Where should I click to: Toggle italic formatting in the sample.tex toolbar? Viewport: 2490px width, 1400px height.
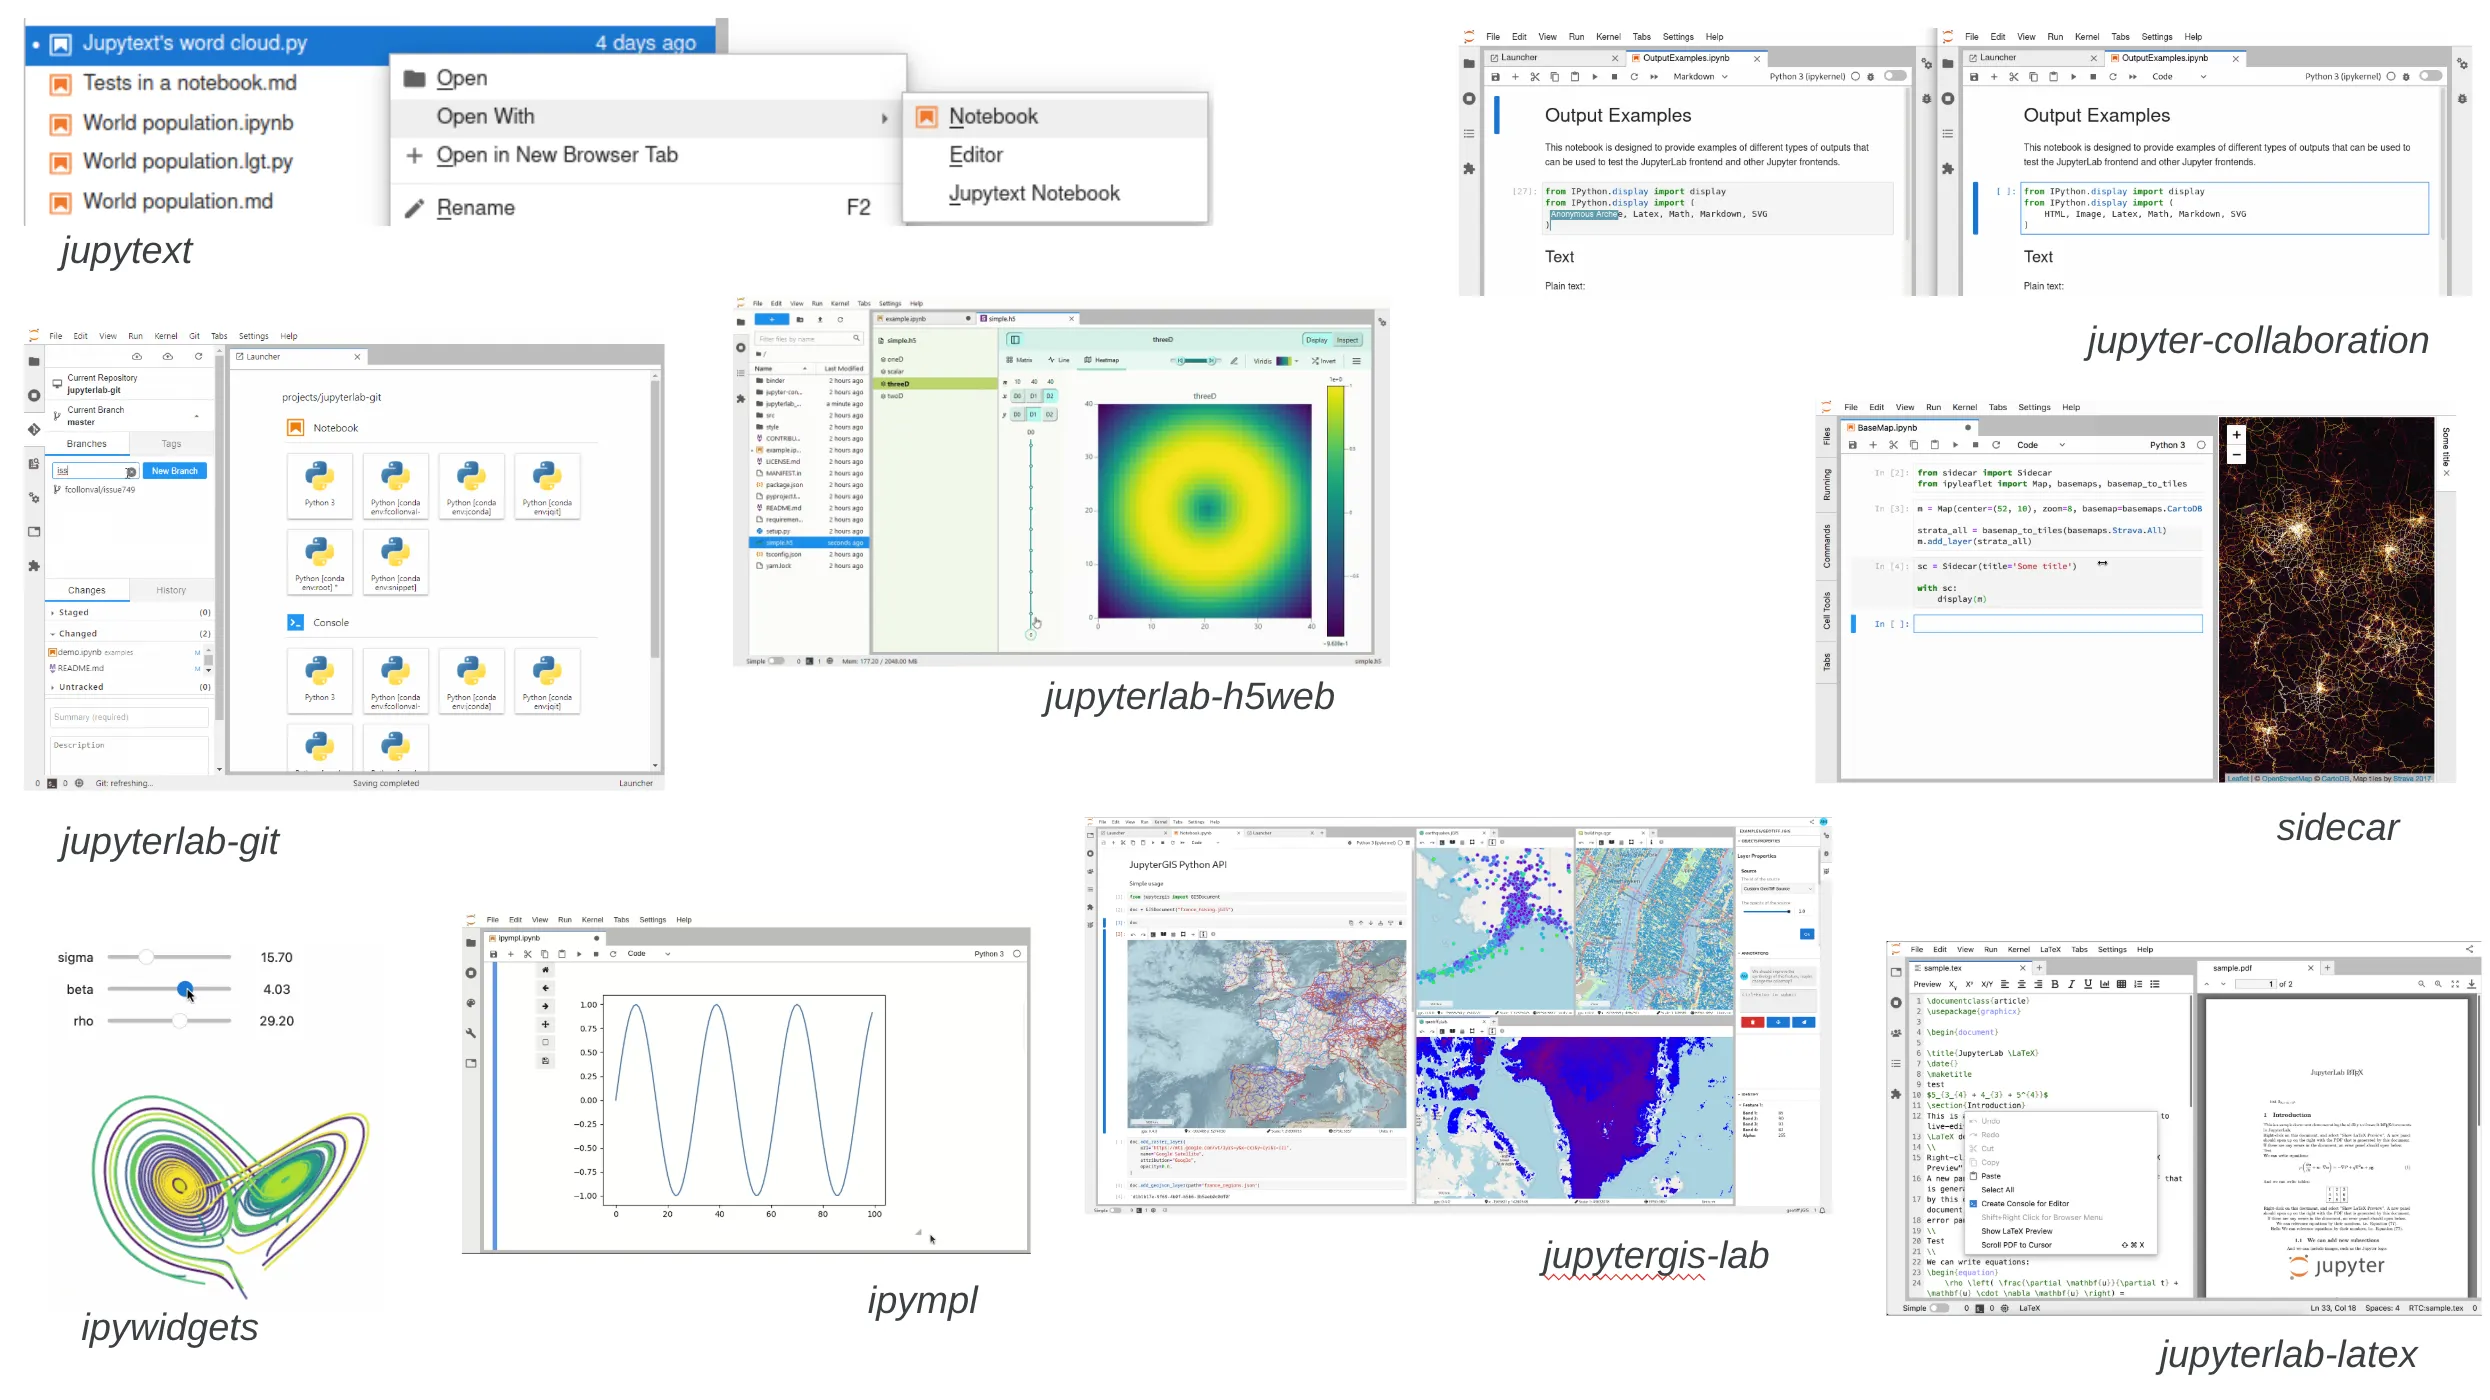click(2071, 984)
